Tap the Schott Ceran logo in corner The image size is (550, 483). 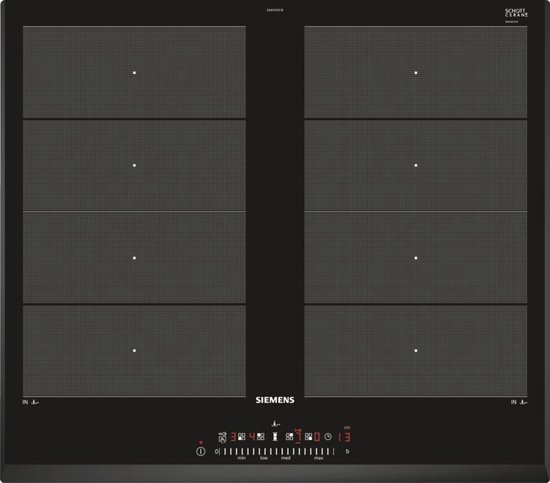coord(516,14)
